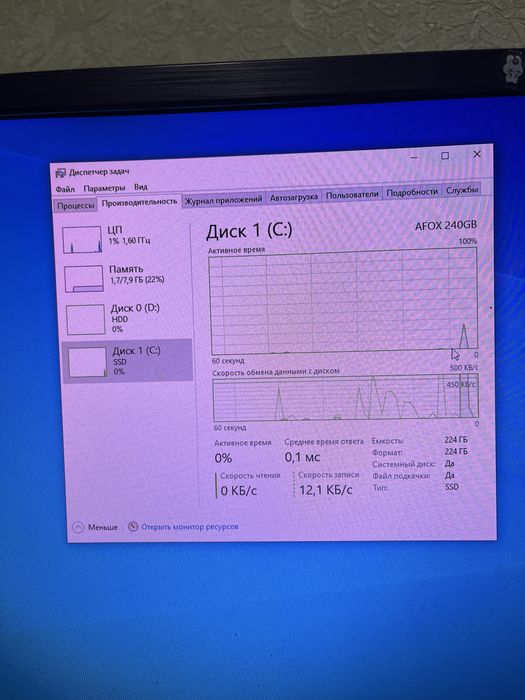Screen dimensions: 525x700
Task: Click the Среднее время ответа label
Action: tap(324, 442)
